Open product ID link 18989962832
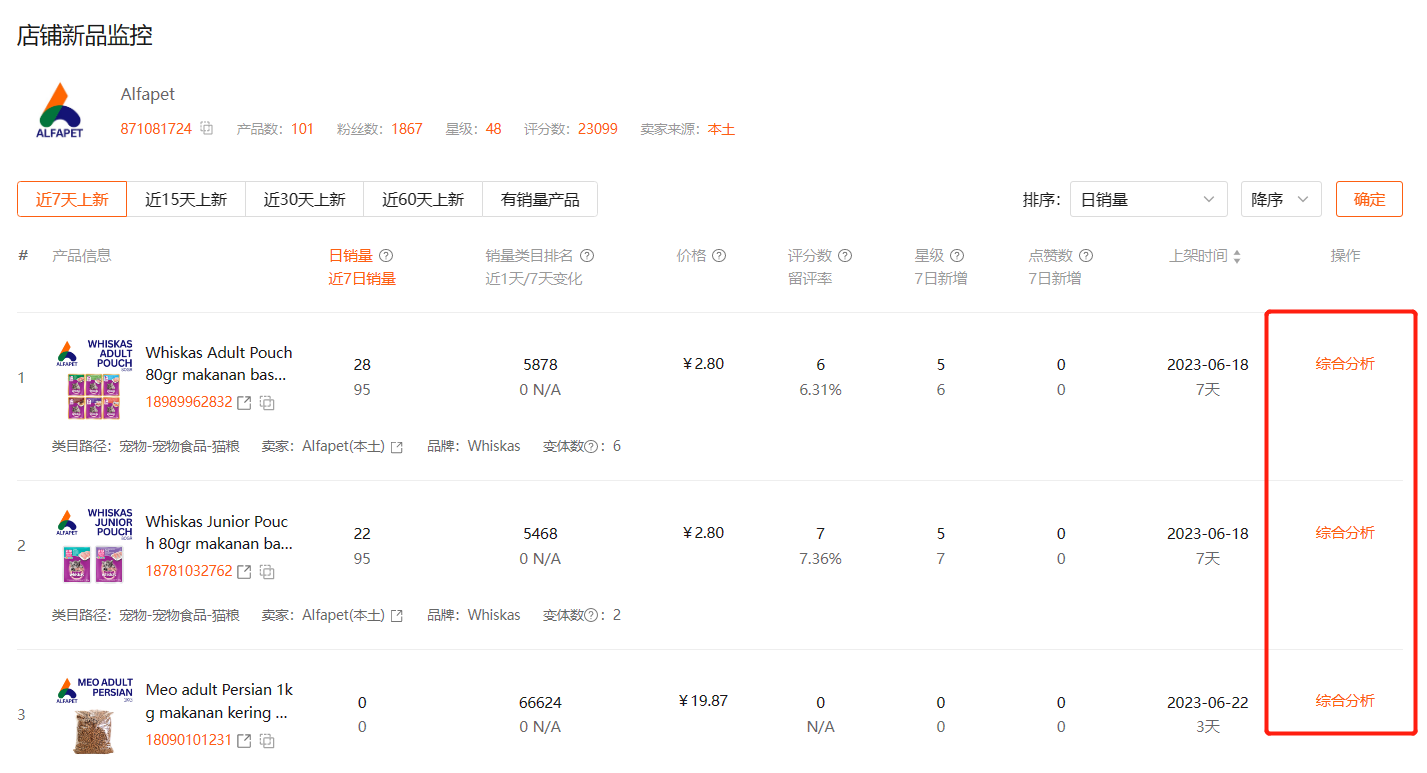 pyautogui.click(x=189, y=403)
